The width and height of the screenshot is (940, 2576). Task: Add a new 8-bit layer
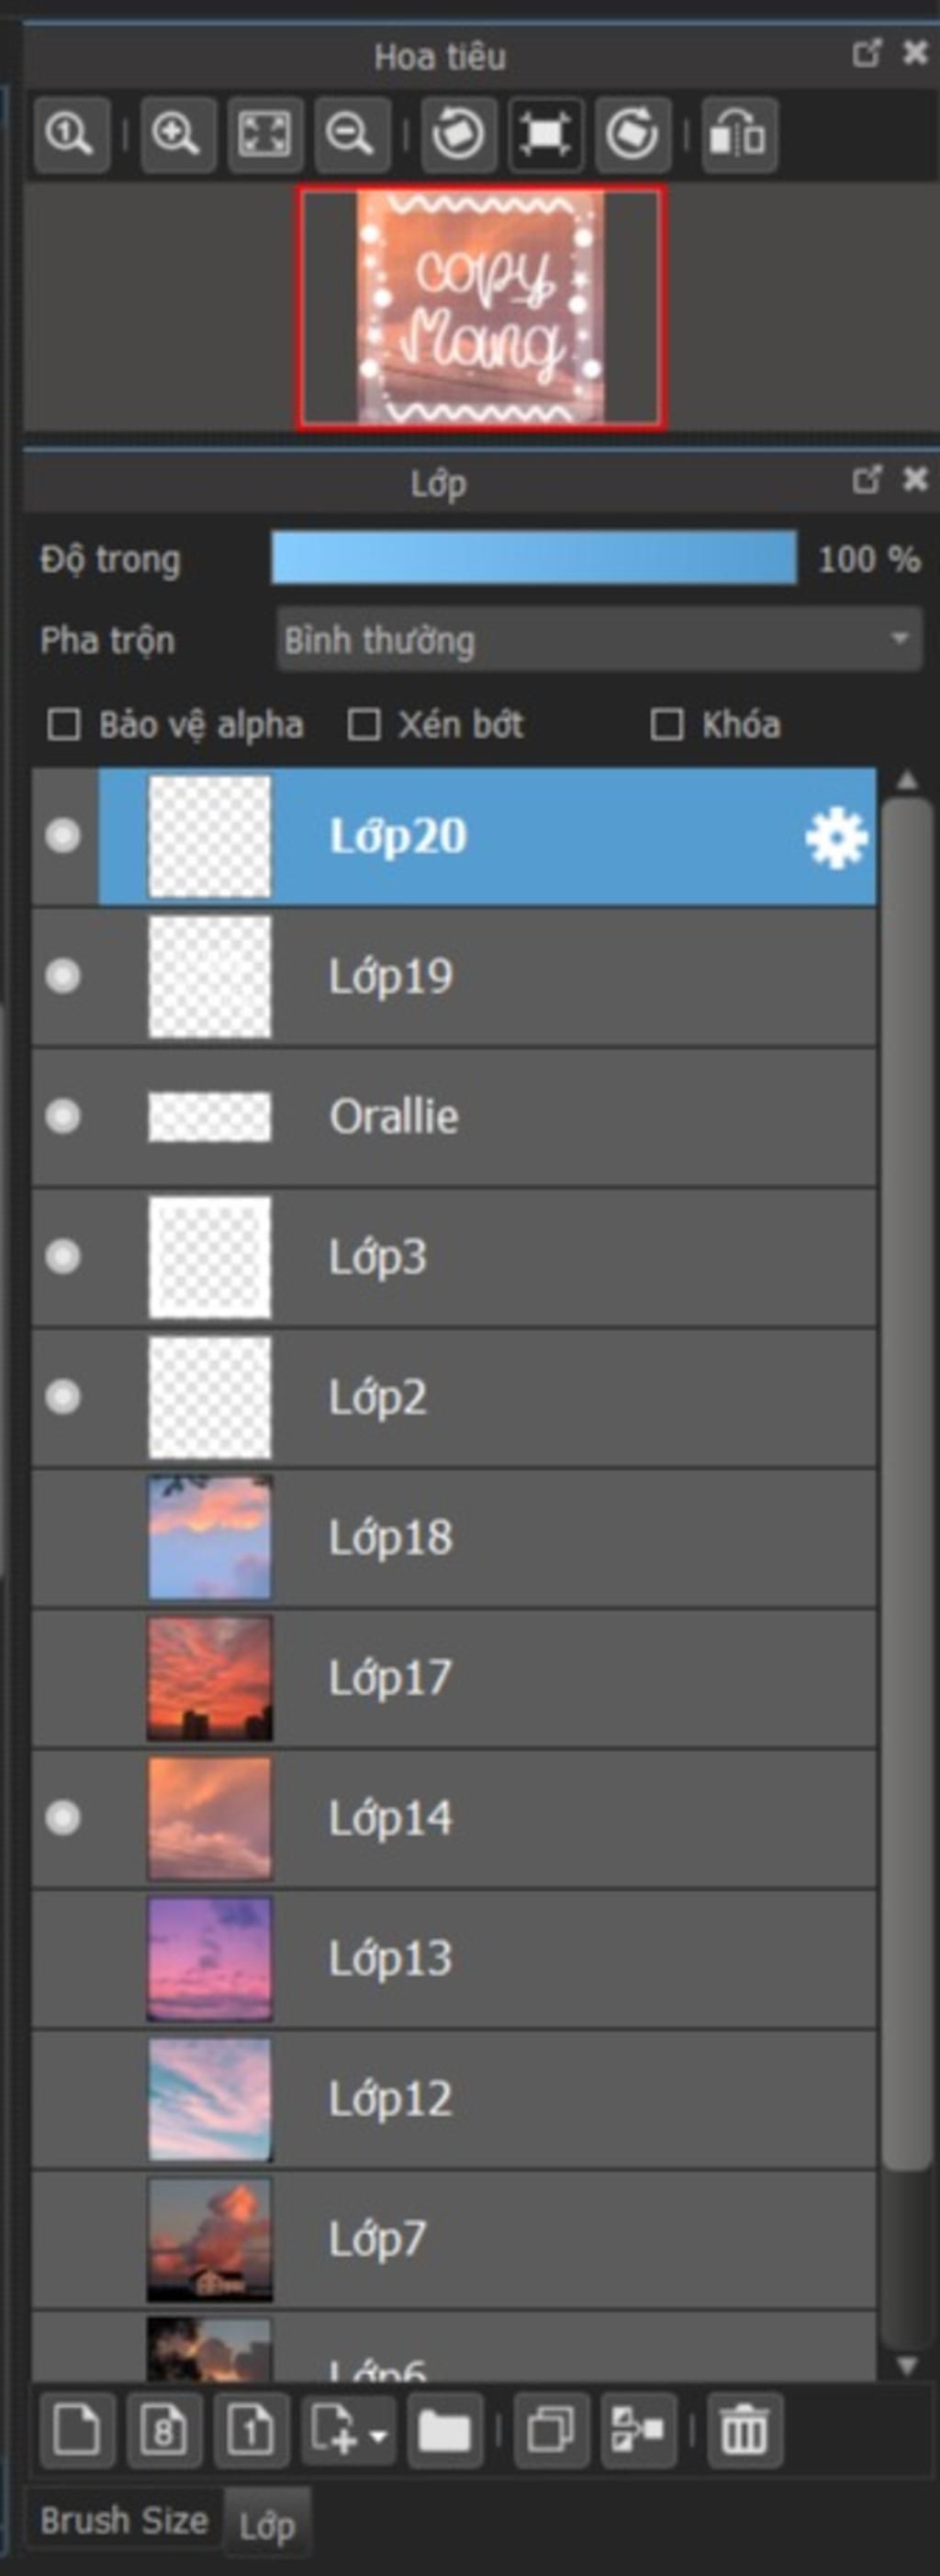click(164, 2429)
